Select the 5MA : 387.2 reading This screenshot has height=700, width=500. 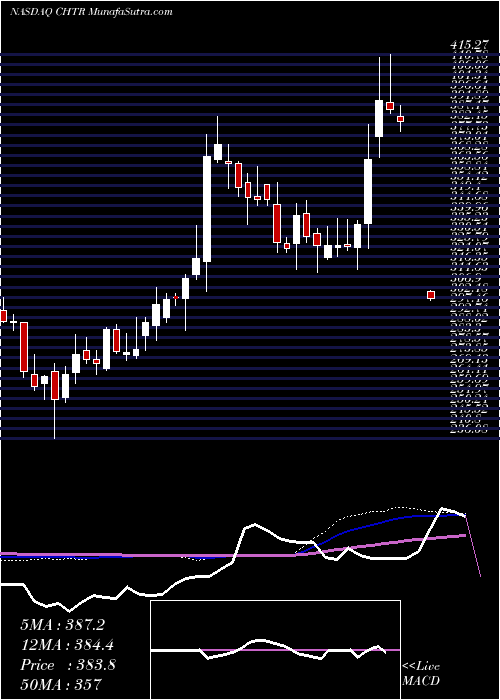62,625
